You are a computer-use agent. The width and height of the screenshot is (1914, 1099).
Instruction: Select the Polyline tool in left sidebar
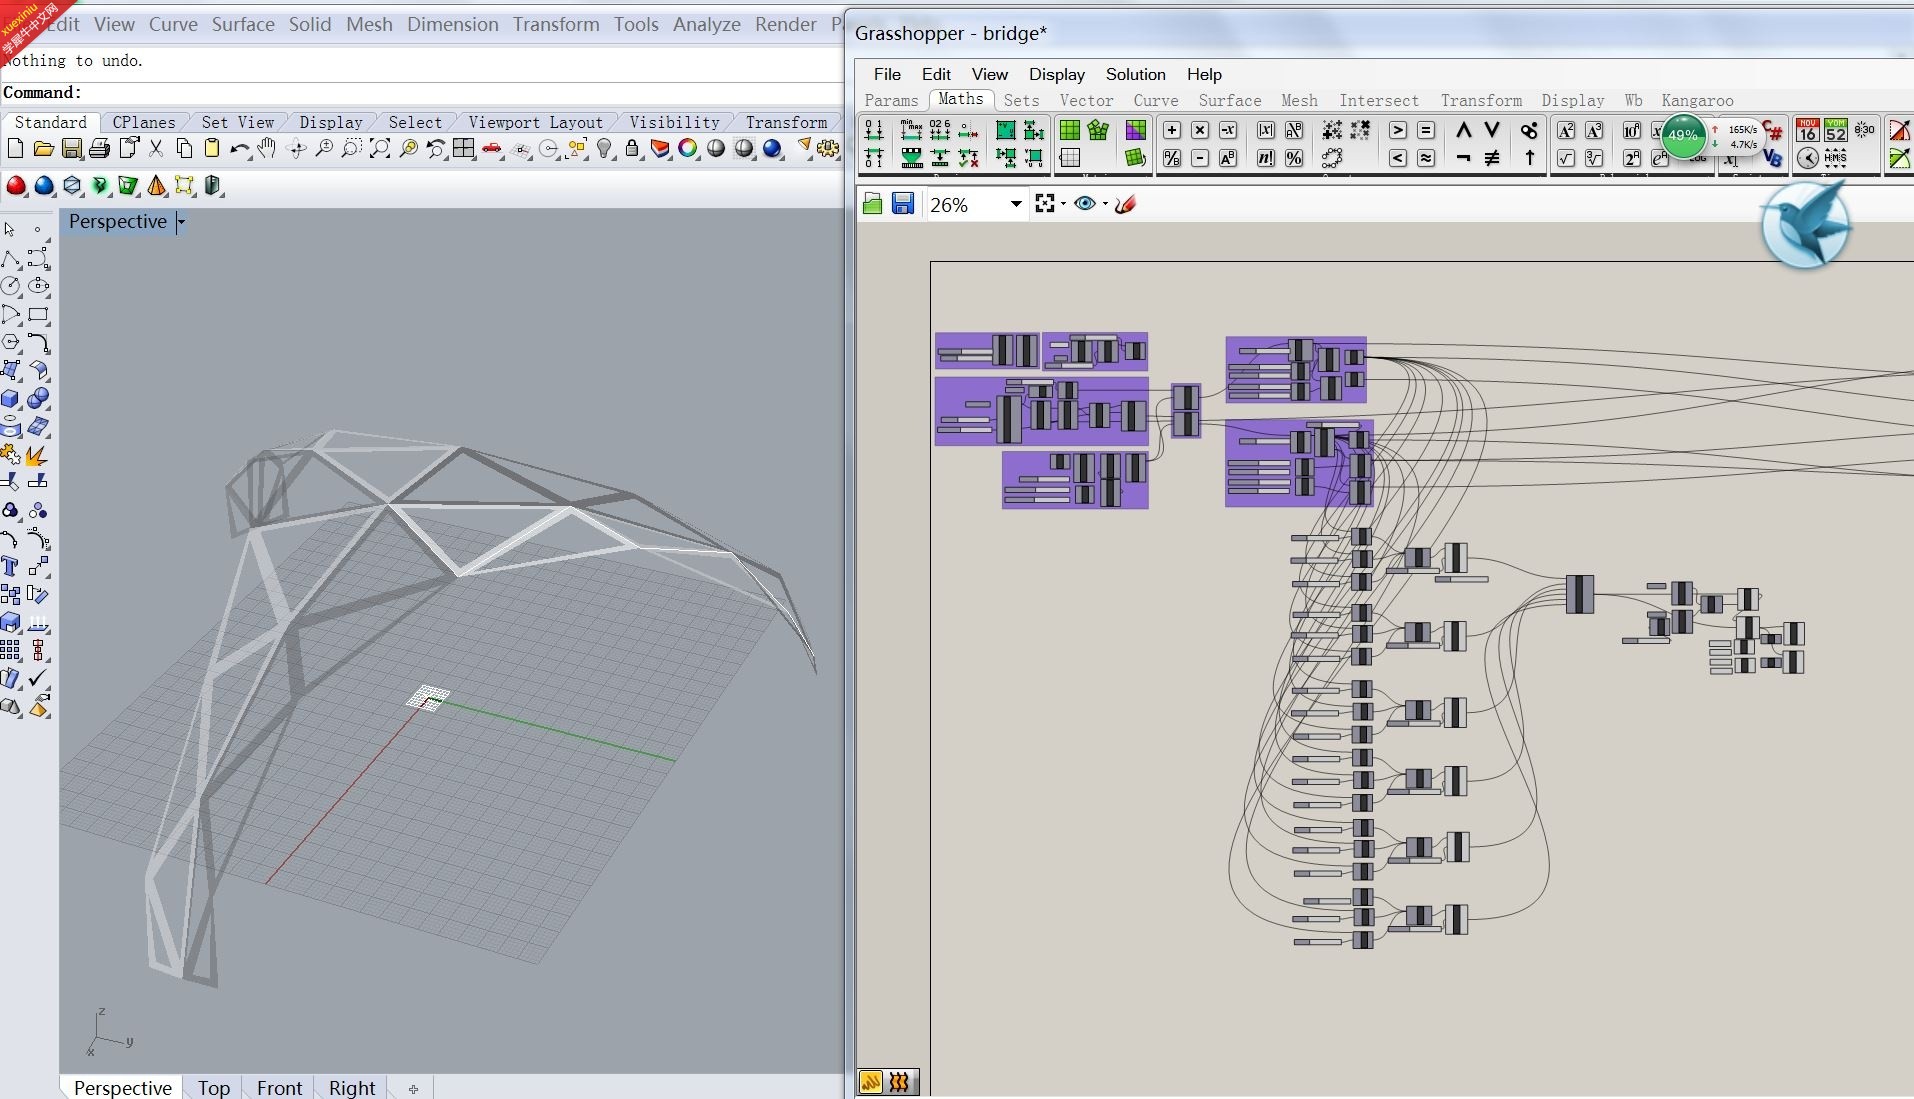(x=11, y=259)
